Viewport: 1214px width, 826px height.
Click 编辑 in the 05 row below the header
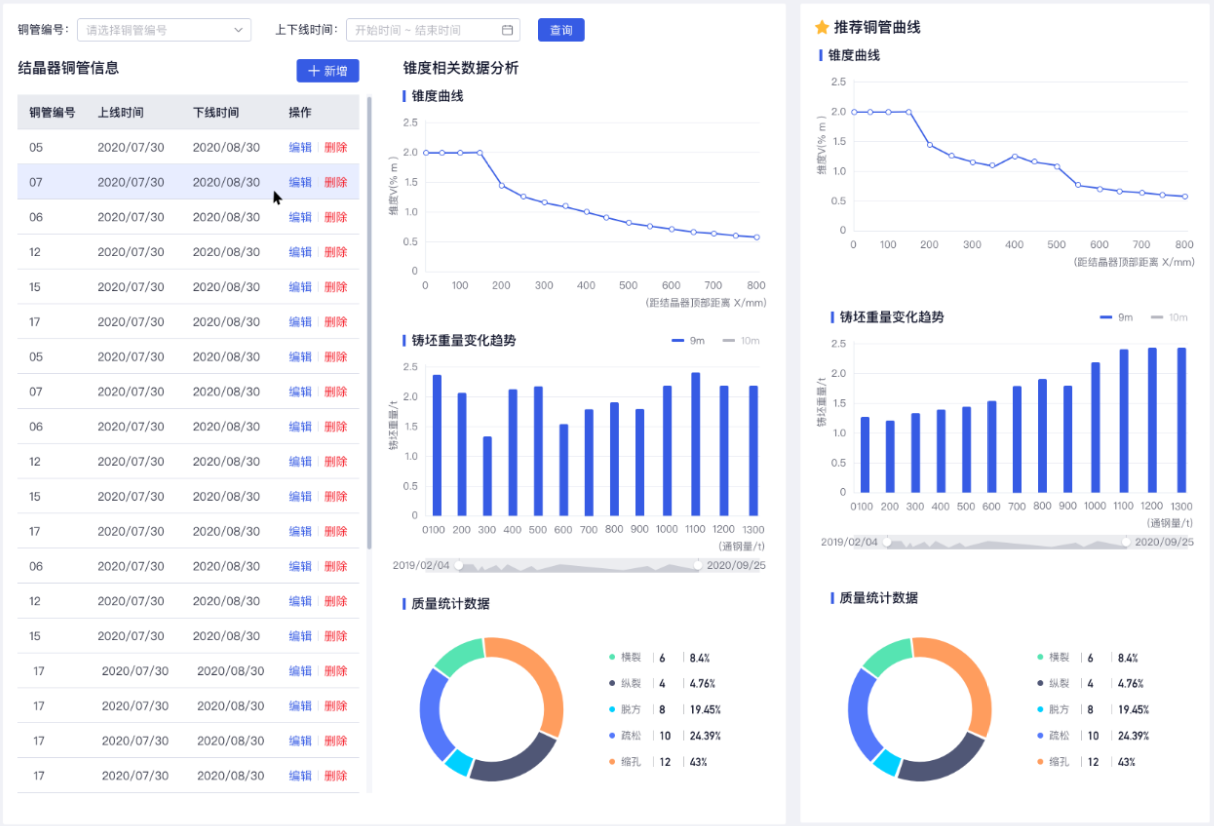[300, 147]
